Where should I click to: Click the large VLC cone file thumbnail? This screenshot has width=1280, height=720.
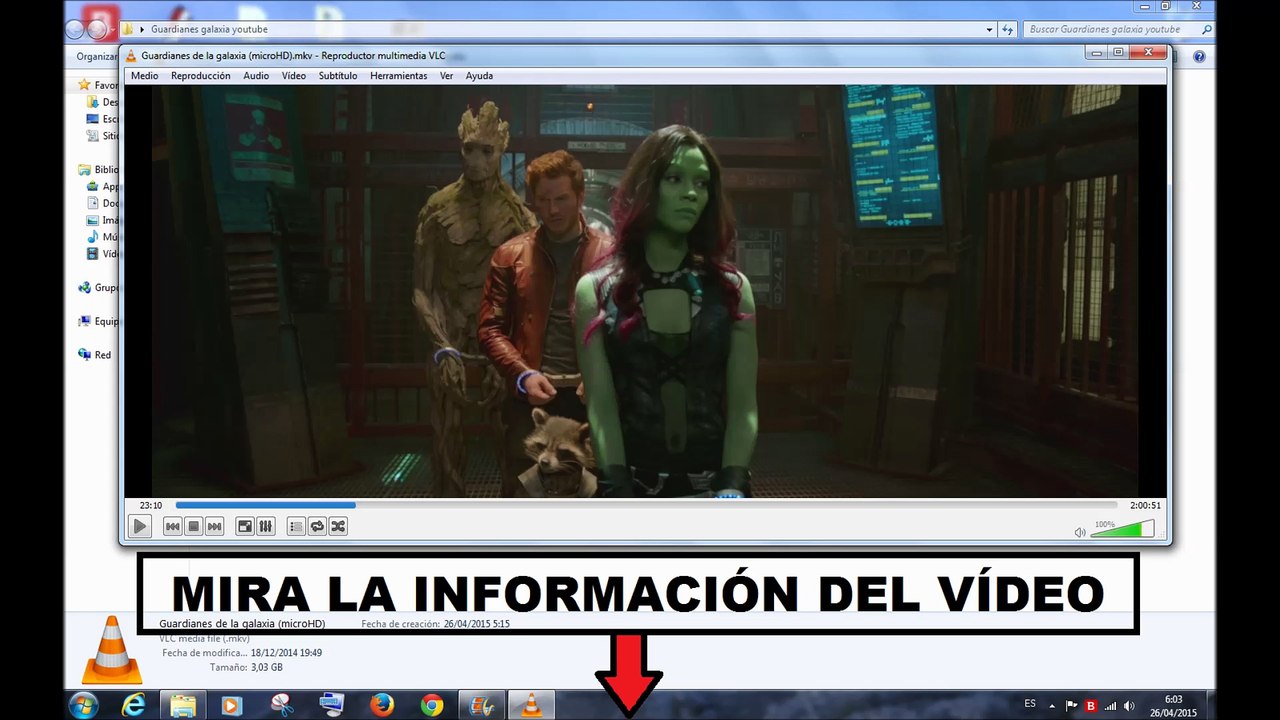[x=111, y=650]
